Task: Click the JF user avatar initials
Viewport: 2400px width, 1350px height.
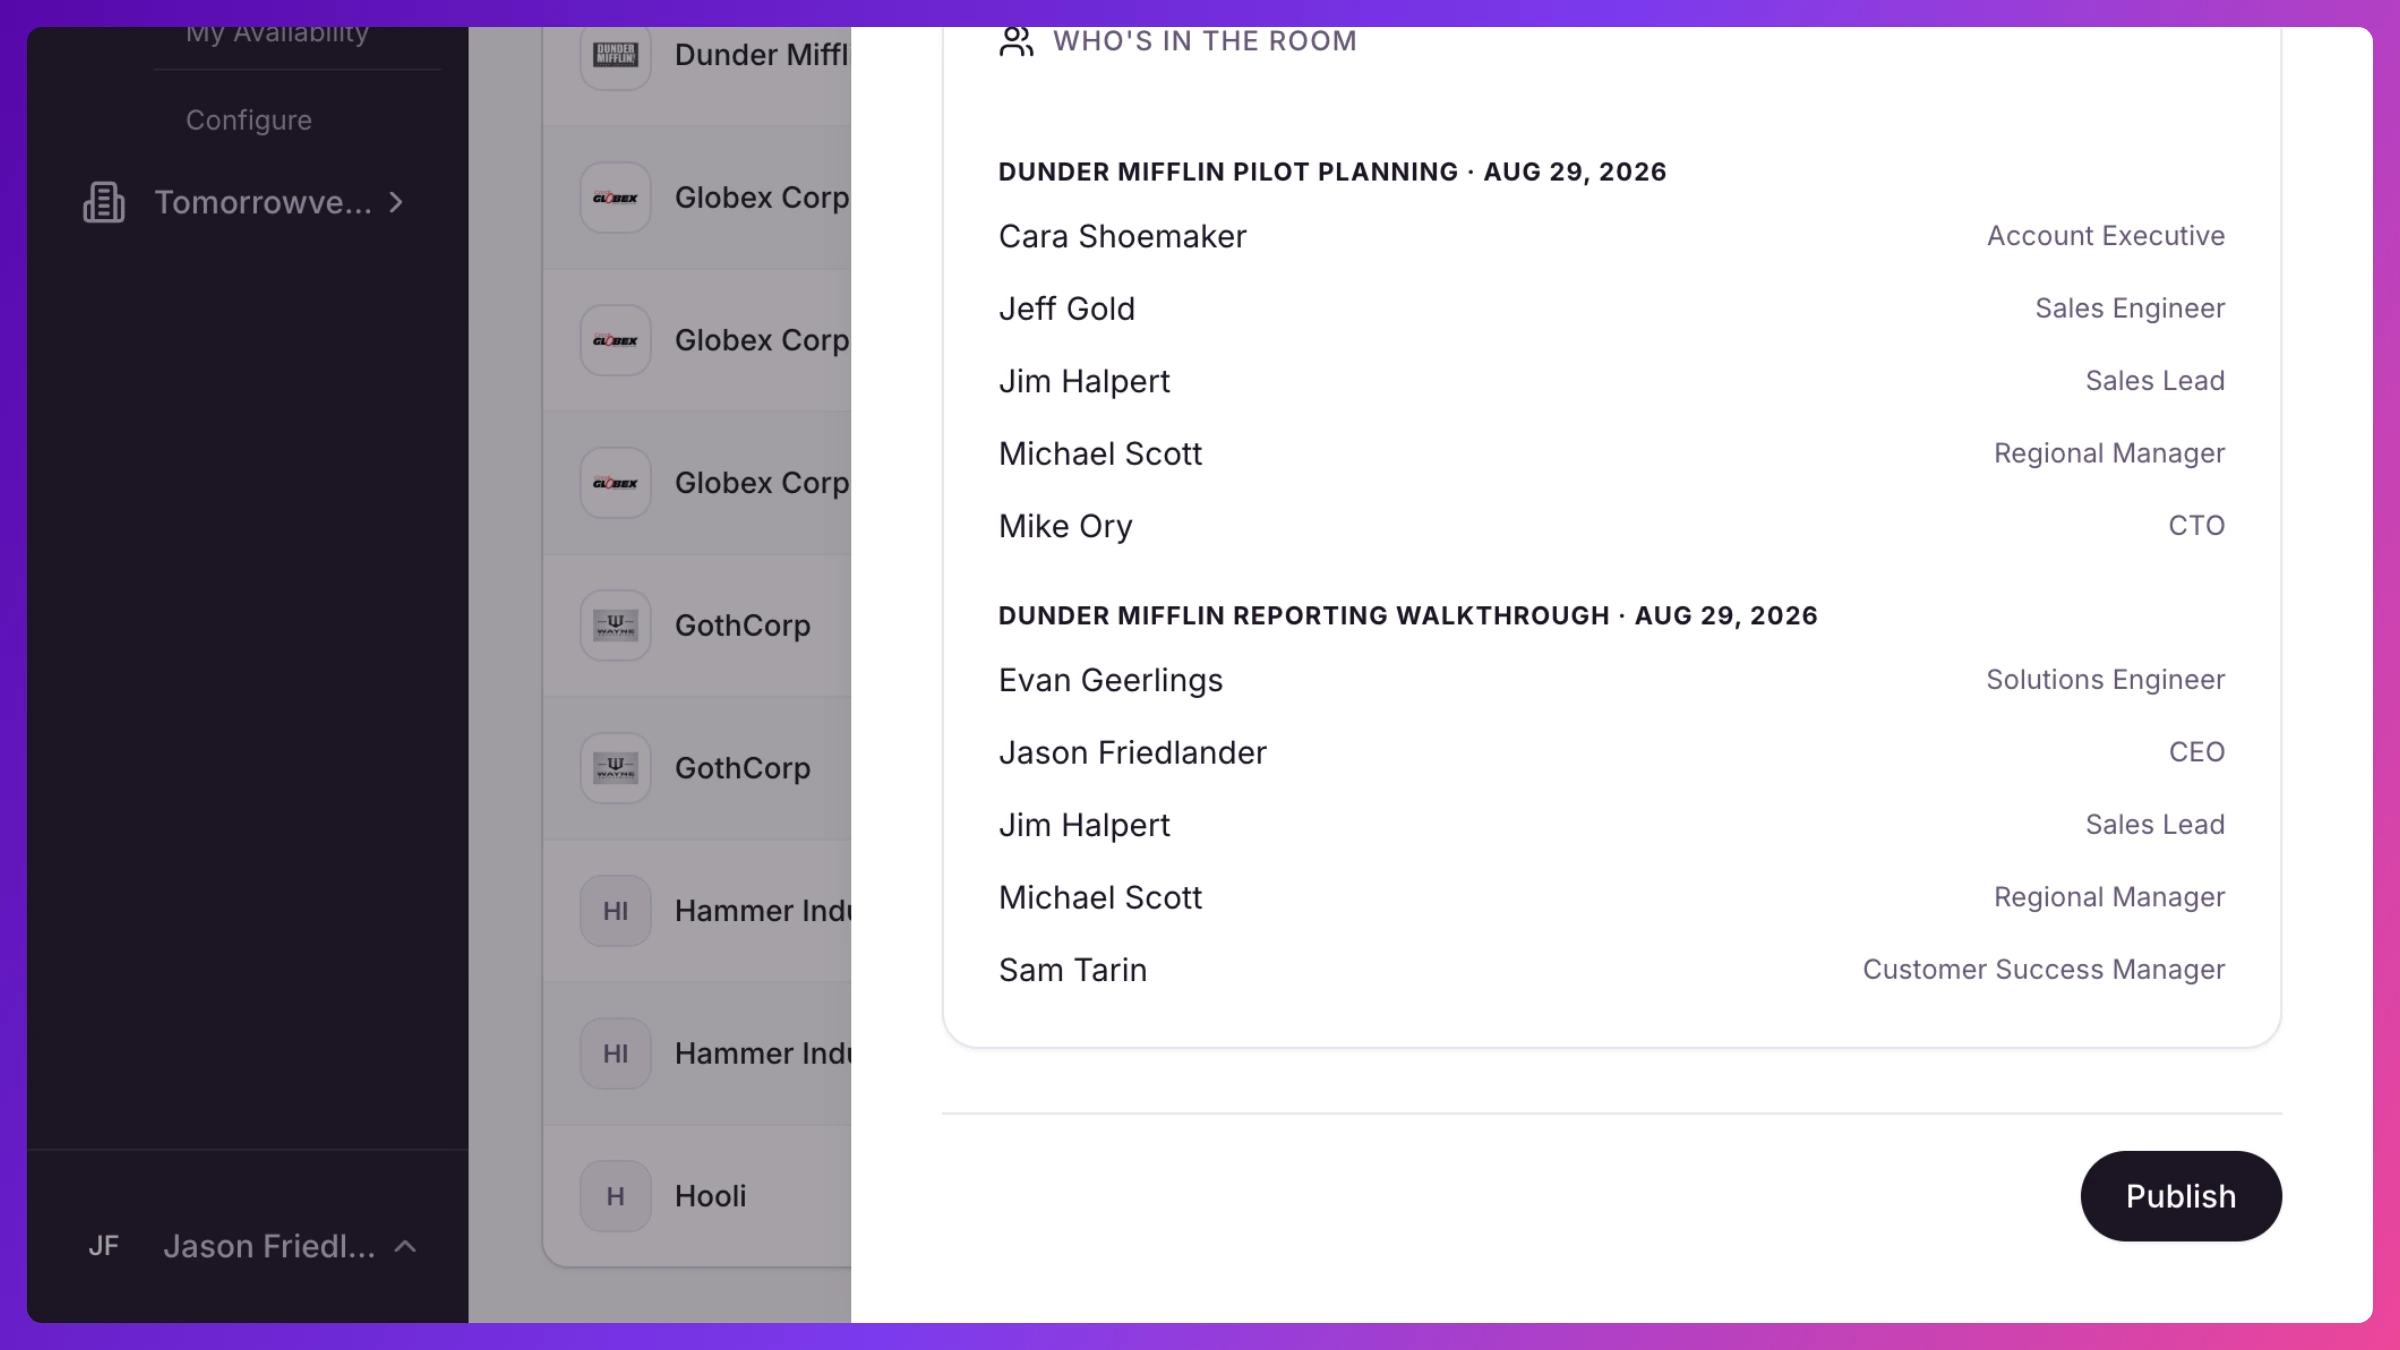Action: point(103,1246)
